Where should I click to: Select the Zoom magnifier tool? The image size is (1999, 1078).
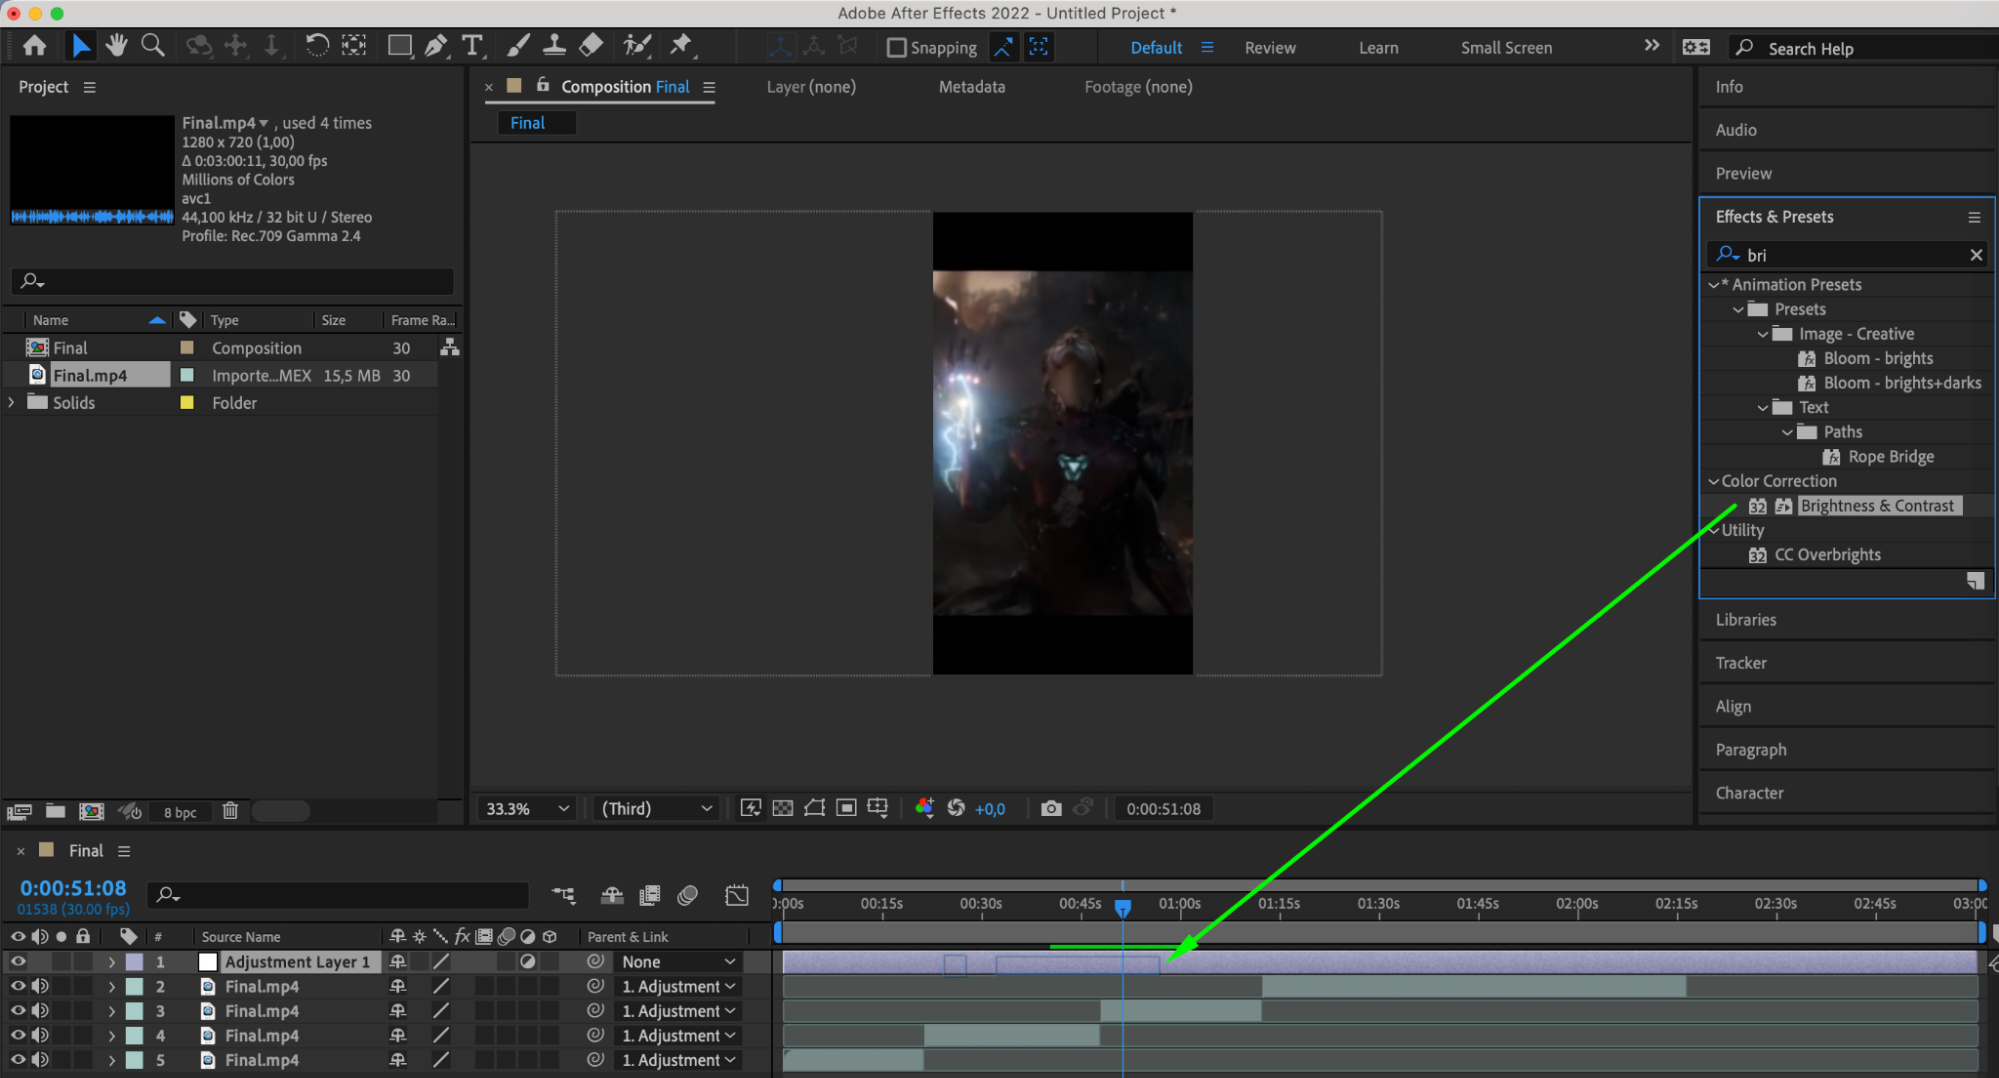(x=153, y=46)
